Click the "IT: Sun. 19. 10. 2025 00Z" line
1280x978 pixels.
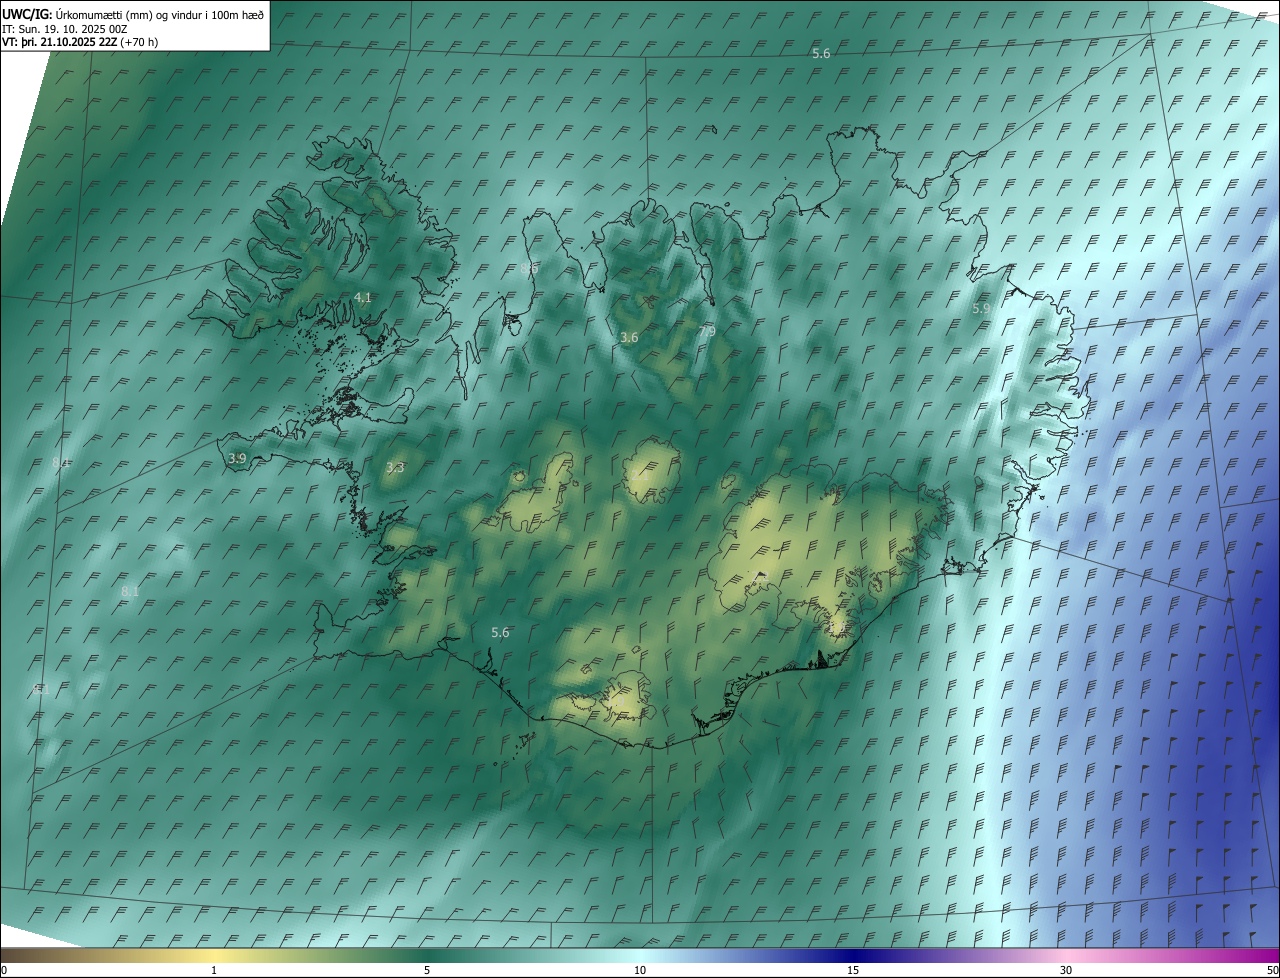pos(66,28)
